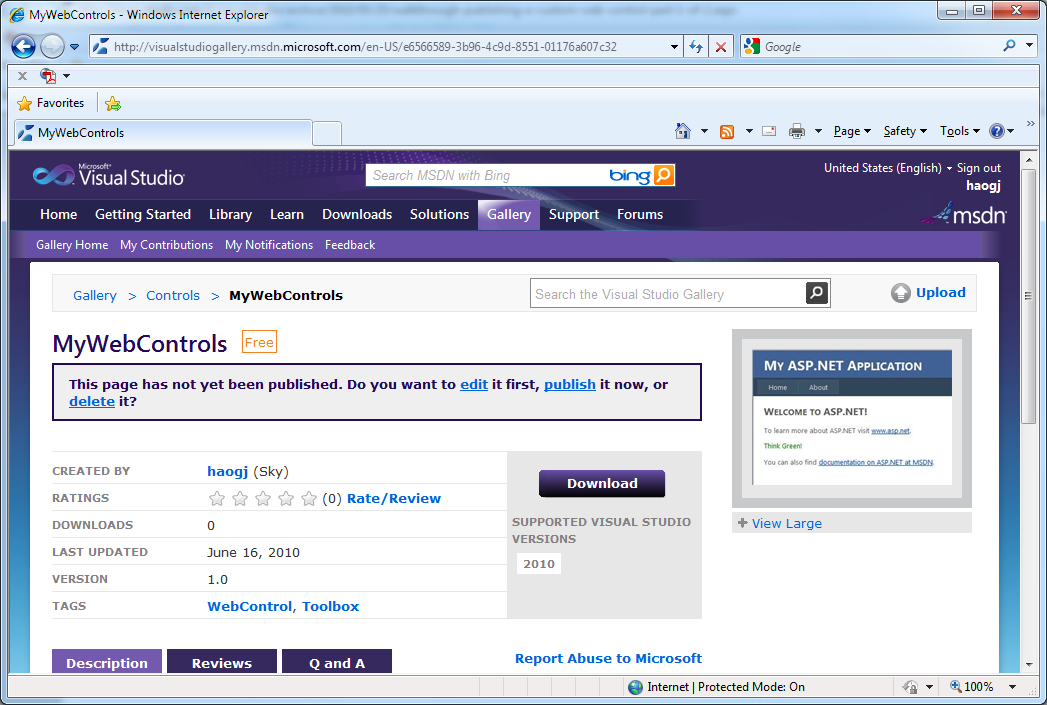The height and width of the screenshot is (705, 1047).
Task: Click the browser Back arrow button
Action: pyautogui.click(x=23, y=47)
